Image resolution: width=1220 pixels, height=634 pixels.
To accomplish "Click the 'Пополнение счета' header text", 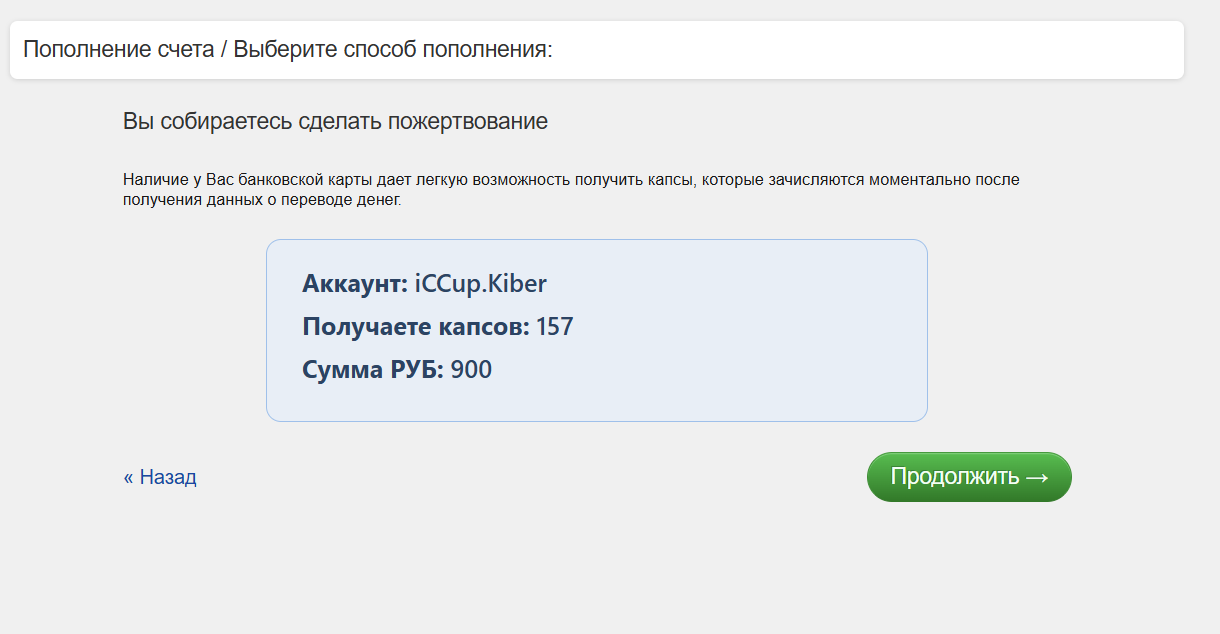I will click(x=118, y=49).
